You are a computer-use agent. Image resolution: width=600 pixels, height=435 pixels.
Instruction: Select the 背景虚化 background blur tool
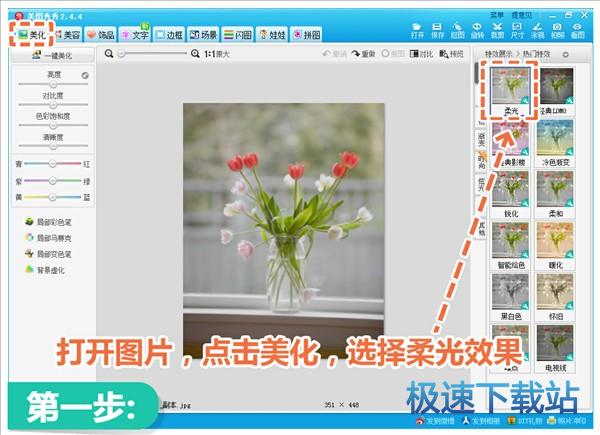pos(45,270)
